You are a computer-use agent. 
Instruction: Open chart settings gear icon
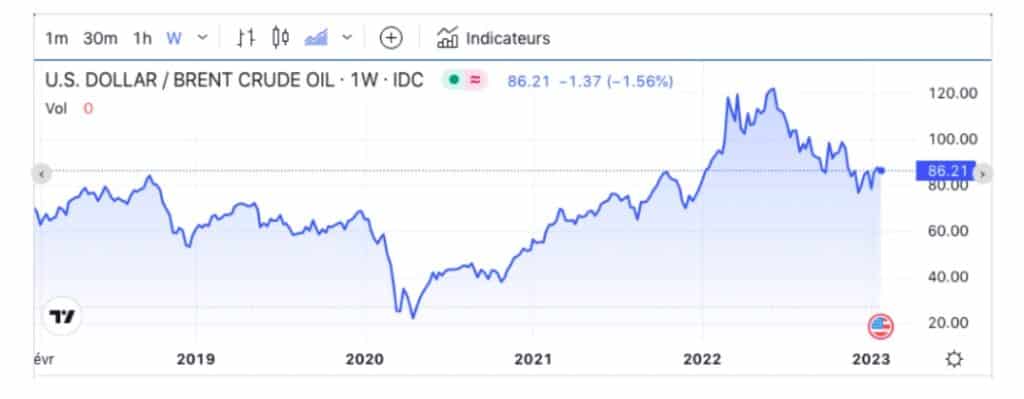point(954,359)
